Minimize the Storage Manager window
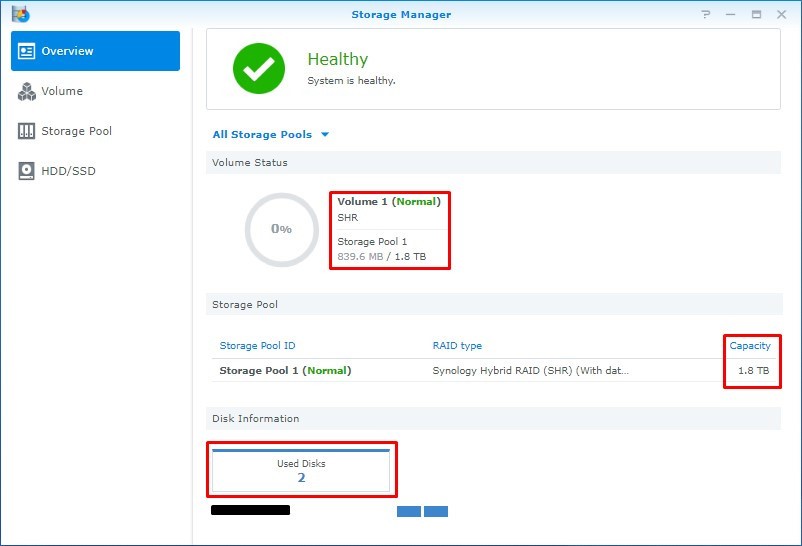The image size is (802, 546). point(730,14)
